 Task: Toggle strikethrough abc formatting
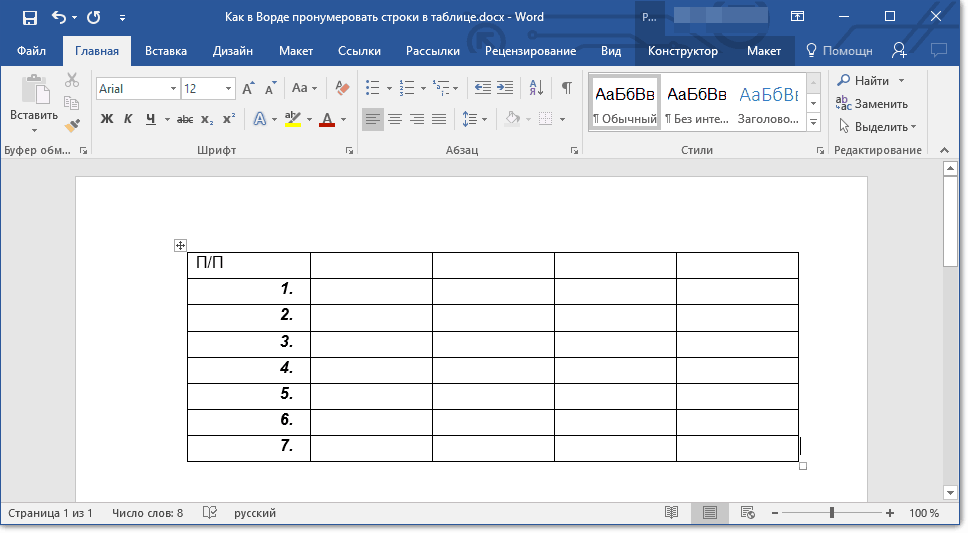click(x=184, y=119)
